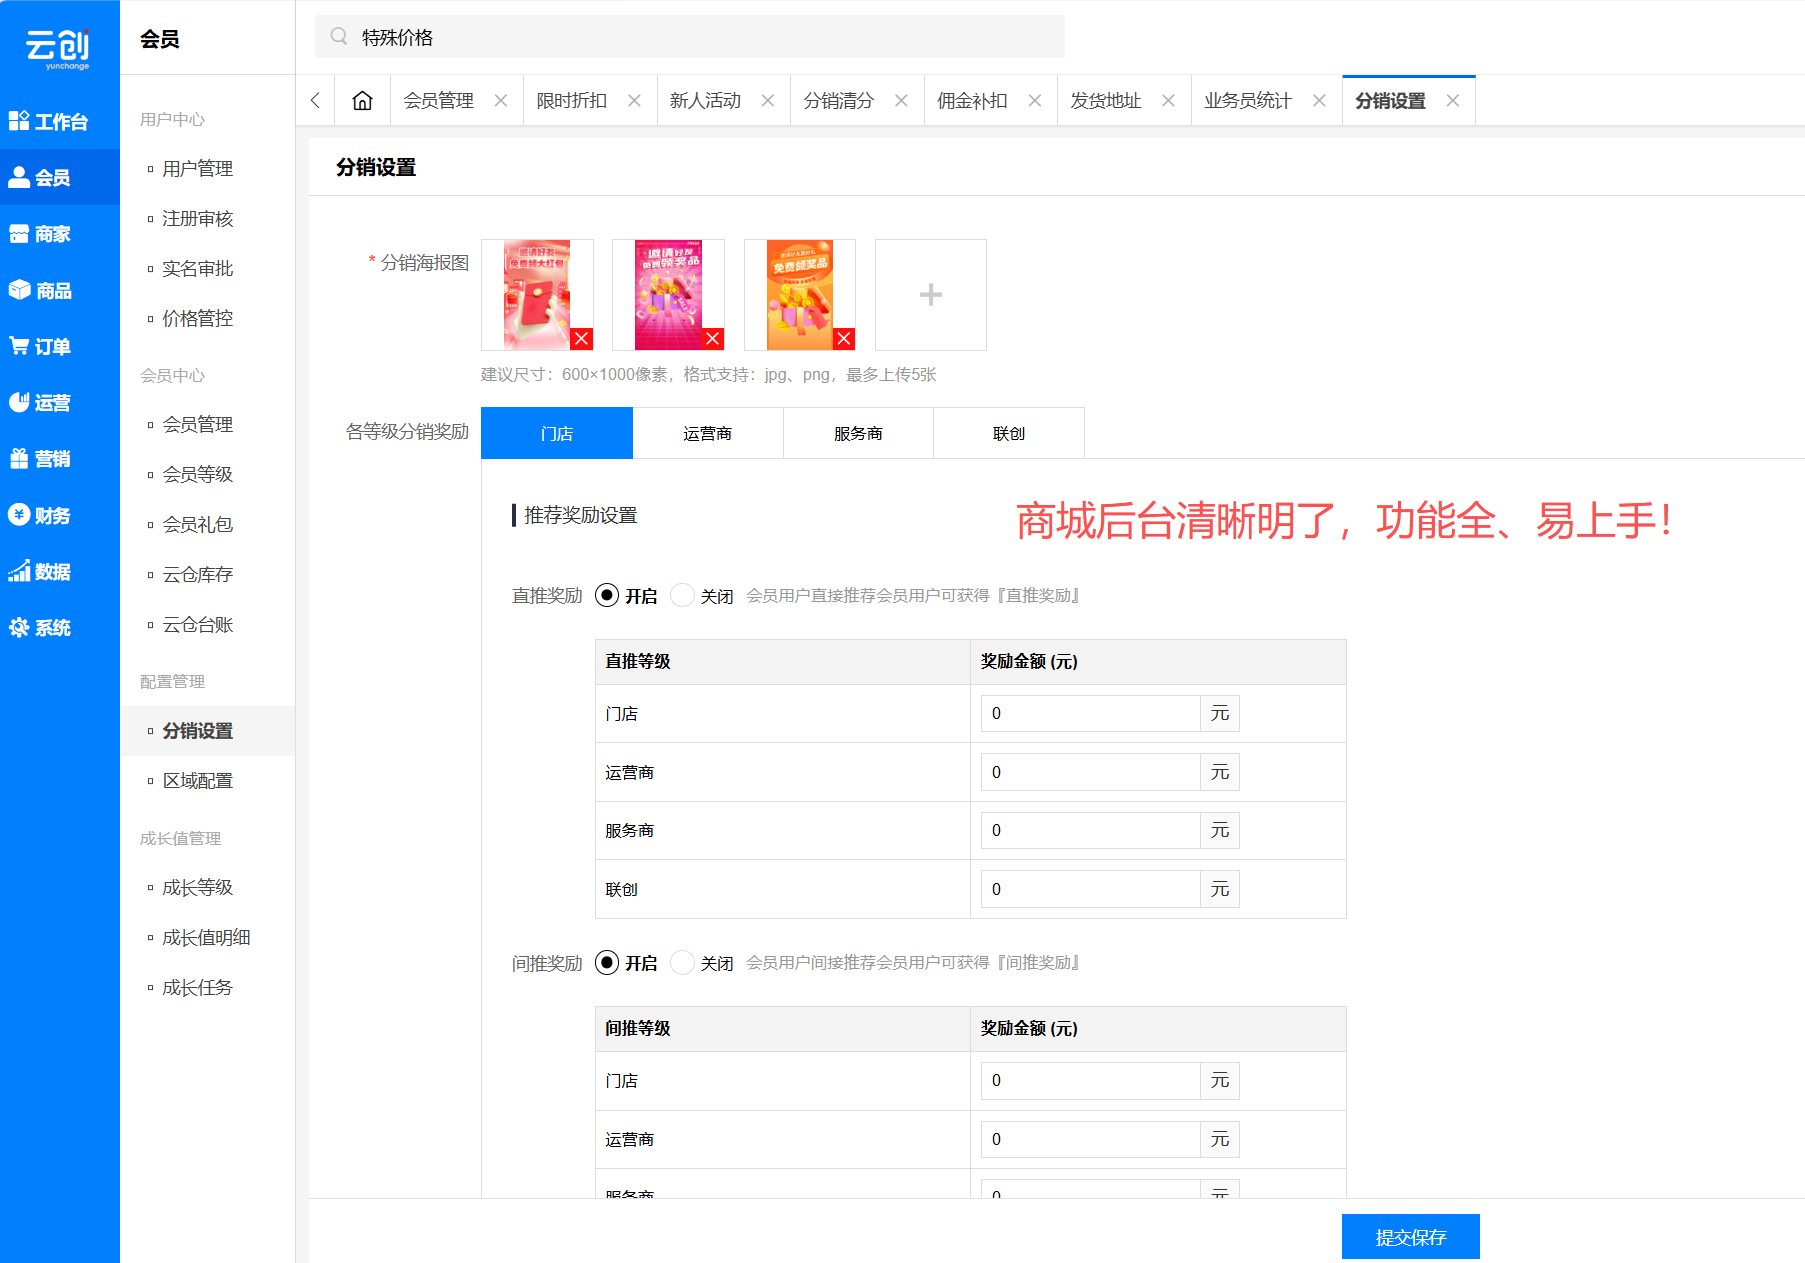Switch to the 运营商 reward tab
The width and height of the screenshot is (1805, 1263).
707,433
